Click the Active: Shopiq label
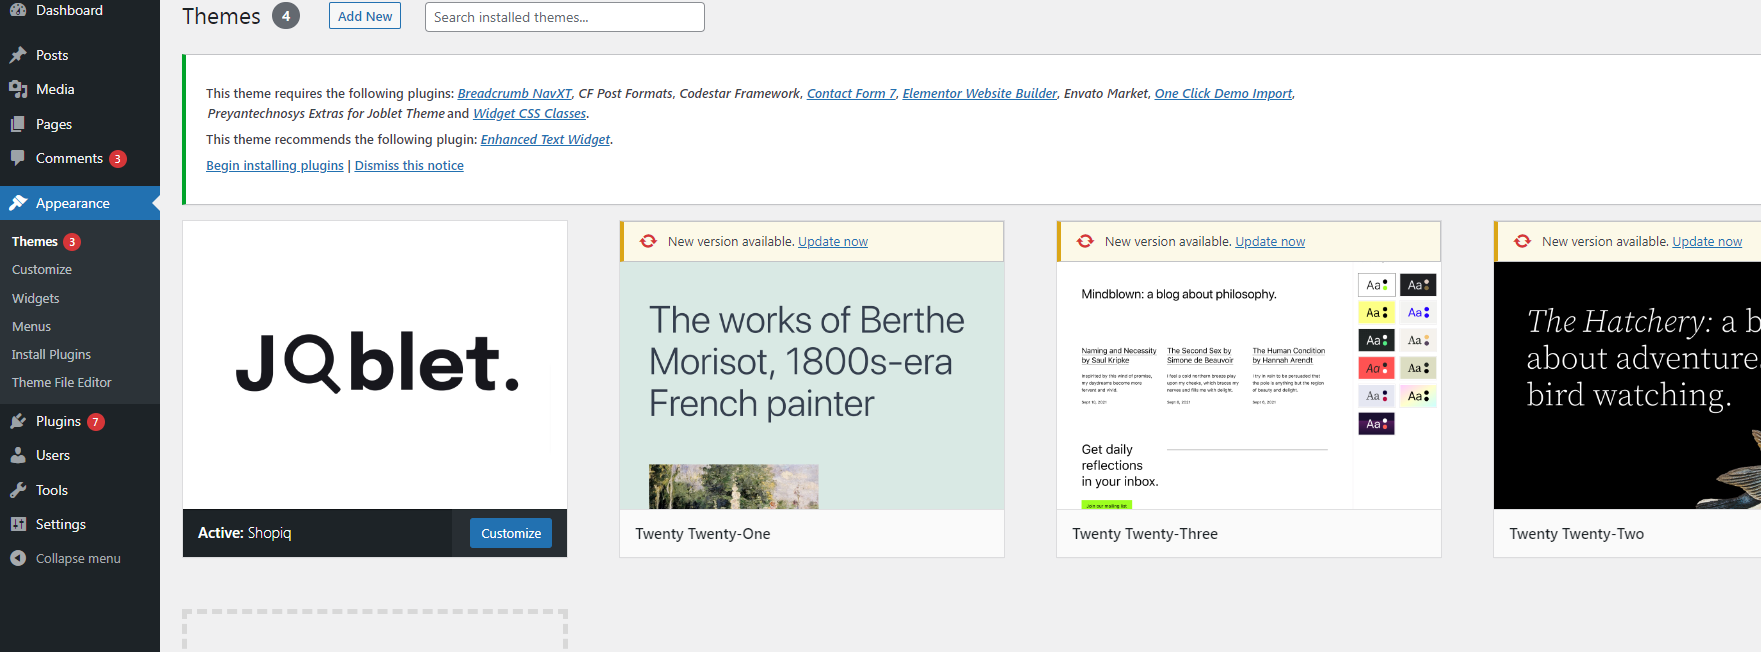Image resolution: width=1761 pixels, height=652 pixels. coord(245,533)
